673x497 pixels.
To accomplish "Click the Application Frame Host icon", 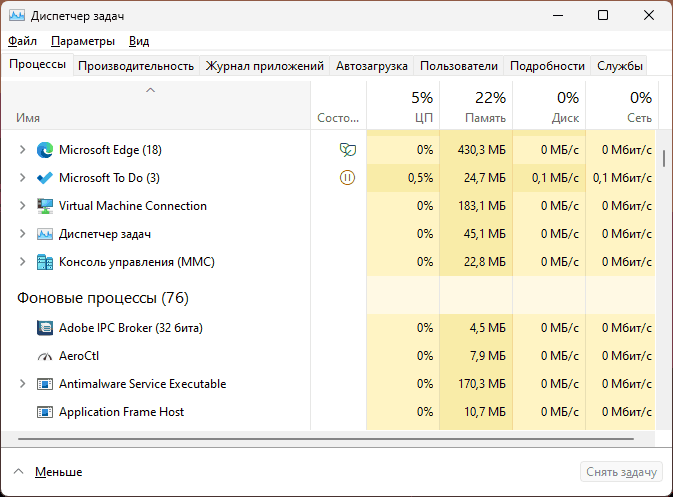I will (45, 412).
